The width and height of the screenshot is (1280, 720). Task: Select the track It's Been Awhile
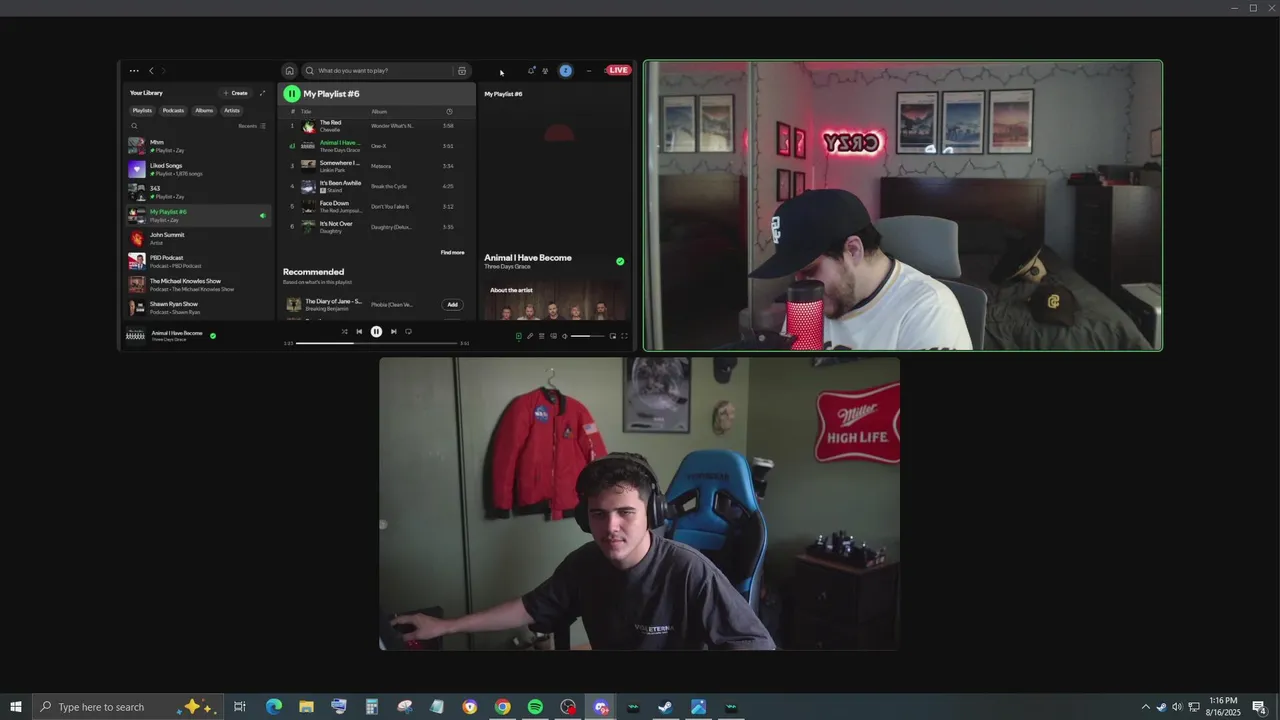pos(376,186)
